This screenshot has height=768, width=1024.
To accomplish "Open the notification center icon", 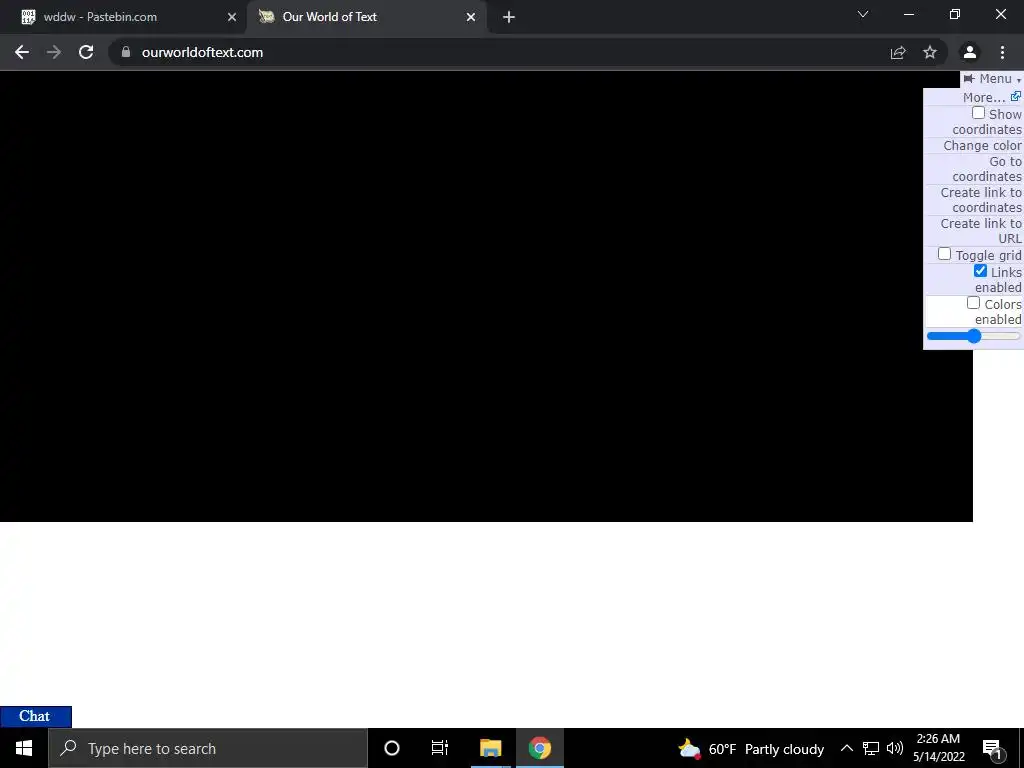I will (993, 749).
